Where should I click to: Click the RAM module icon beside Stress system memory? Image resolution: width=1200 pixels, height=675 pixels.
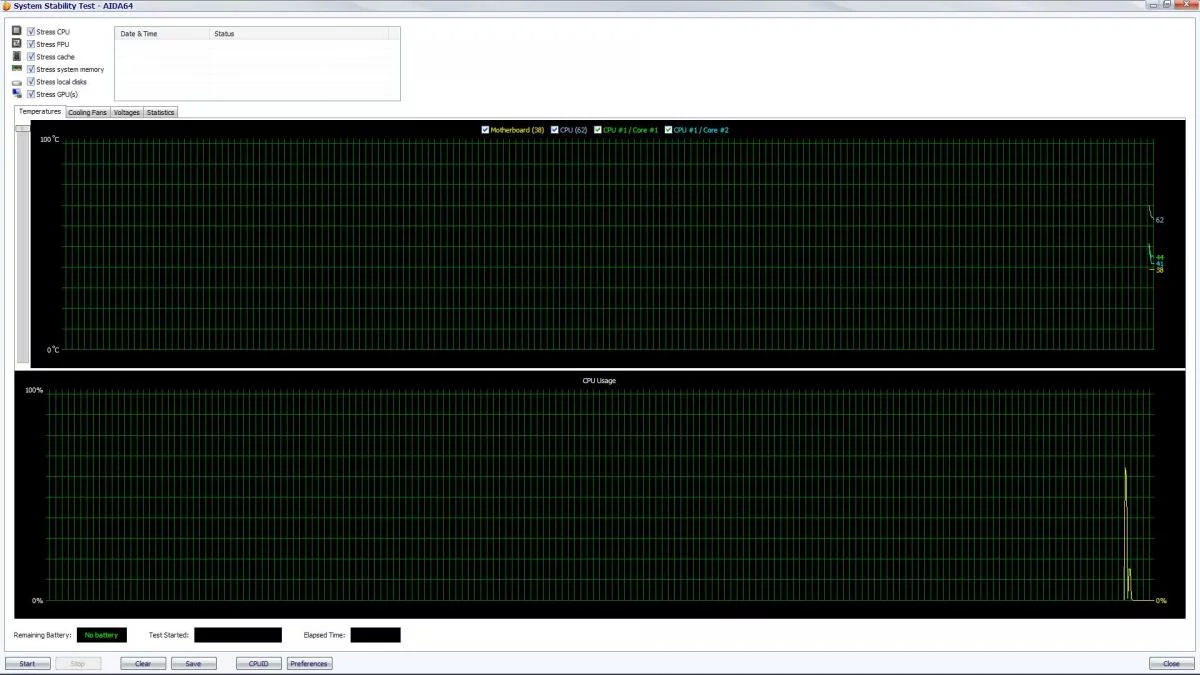click(17, 69)
